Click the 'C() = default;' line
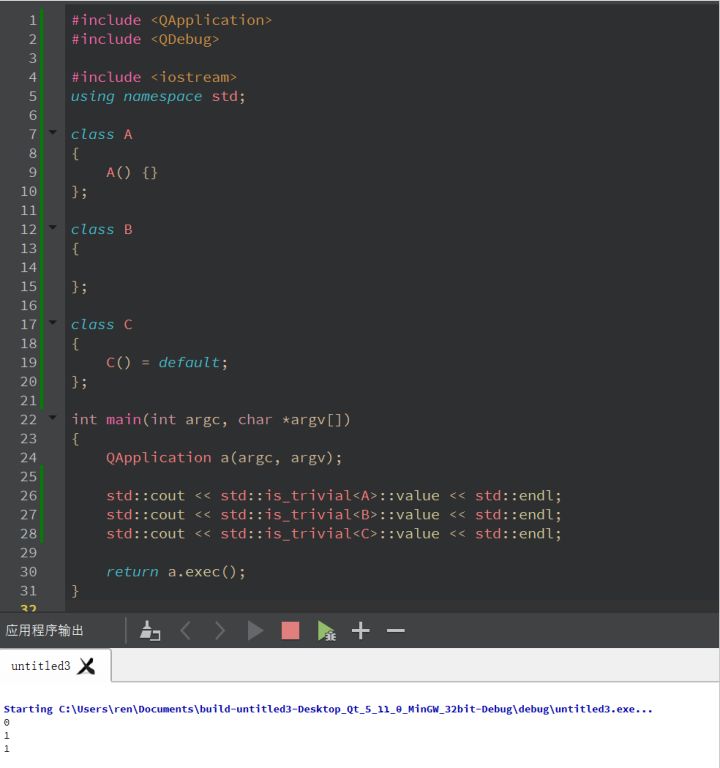This screenshot has width=720, height=768. pos(167,362)
